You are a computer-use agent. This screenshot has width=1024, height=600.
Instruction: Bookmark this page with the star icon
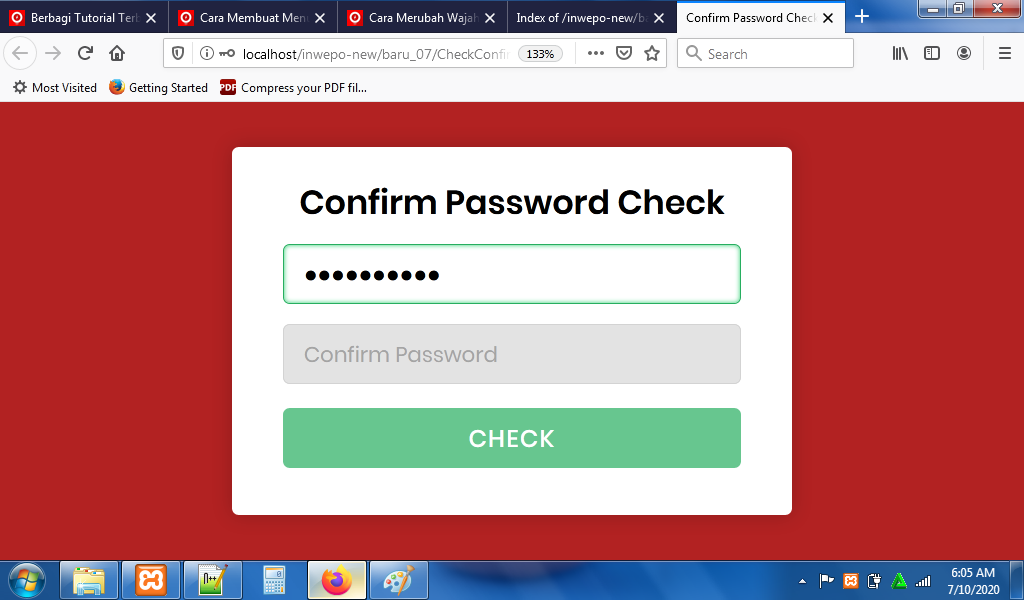coord(652,54)
